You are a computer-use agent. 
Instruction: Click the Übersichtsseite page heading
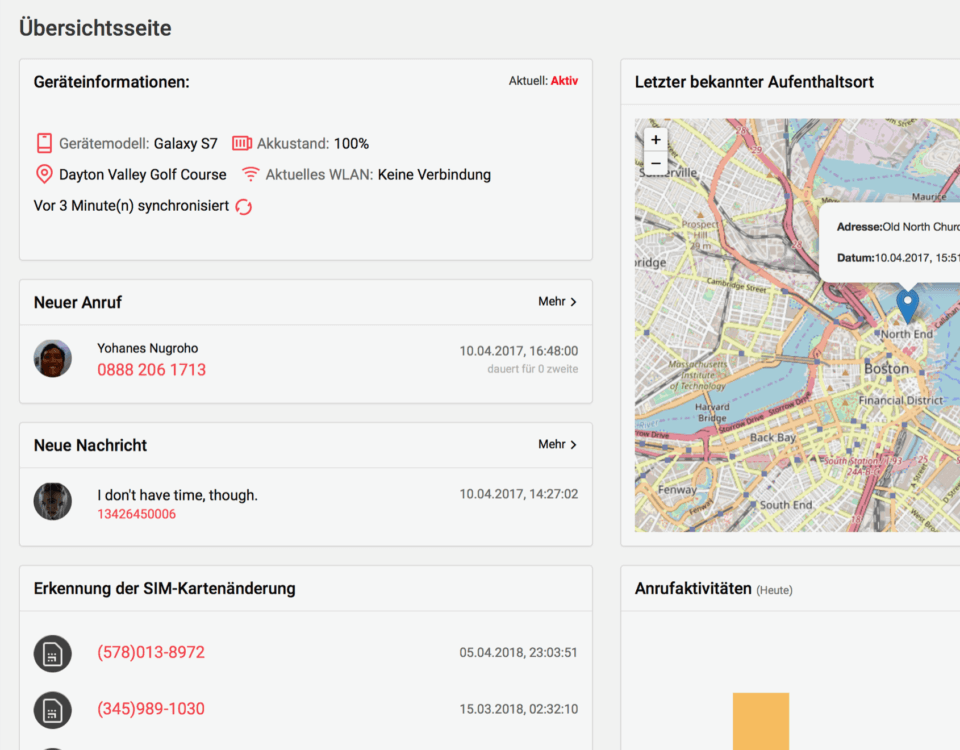coord(96,28)
